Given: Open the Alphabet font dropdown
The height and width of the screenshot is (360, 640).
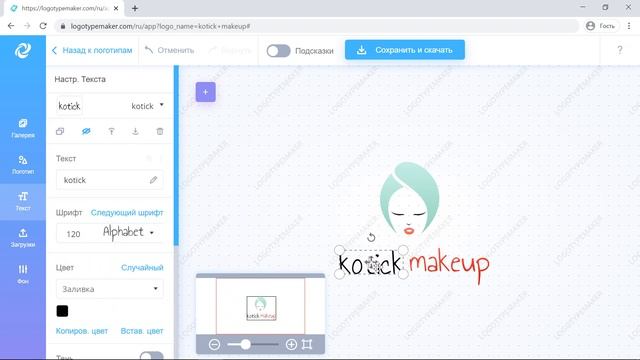Looking at the screenshot, I should tap(129, 233).
